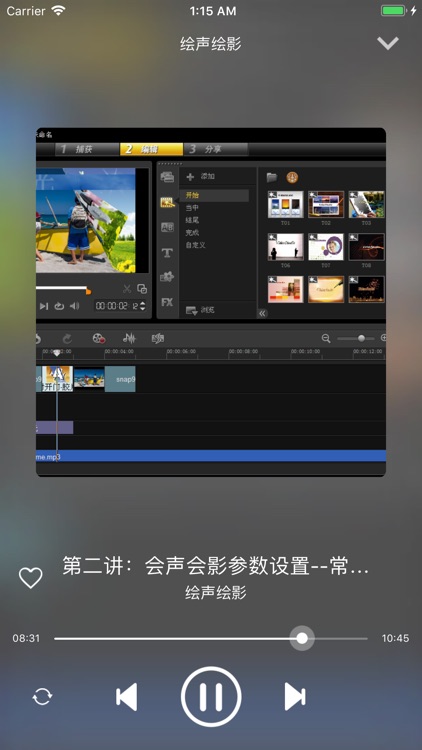Viewport: 422px width, 750px height.
Task: Favorite the track with the heart icon
Action: [x=31, y=578]
